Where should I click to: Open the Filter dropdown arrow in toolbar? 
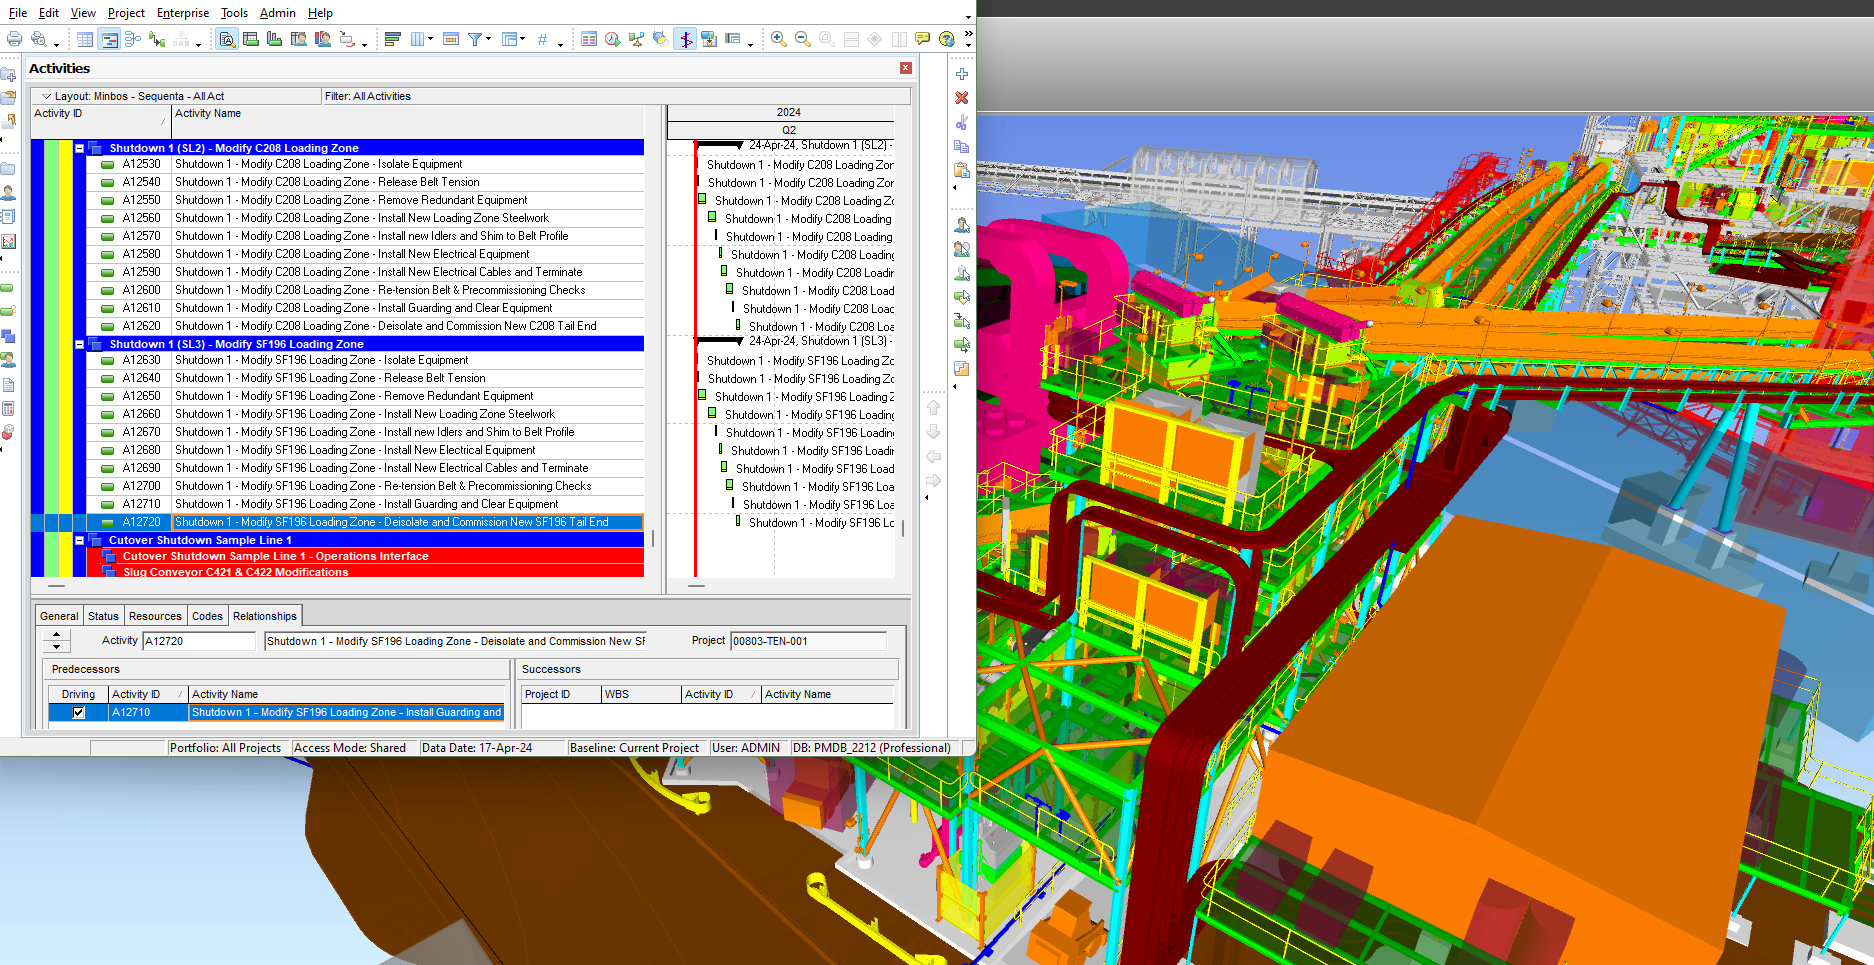[488, 39]
